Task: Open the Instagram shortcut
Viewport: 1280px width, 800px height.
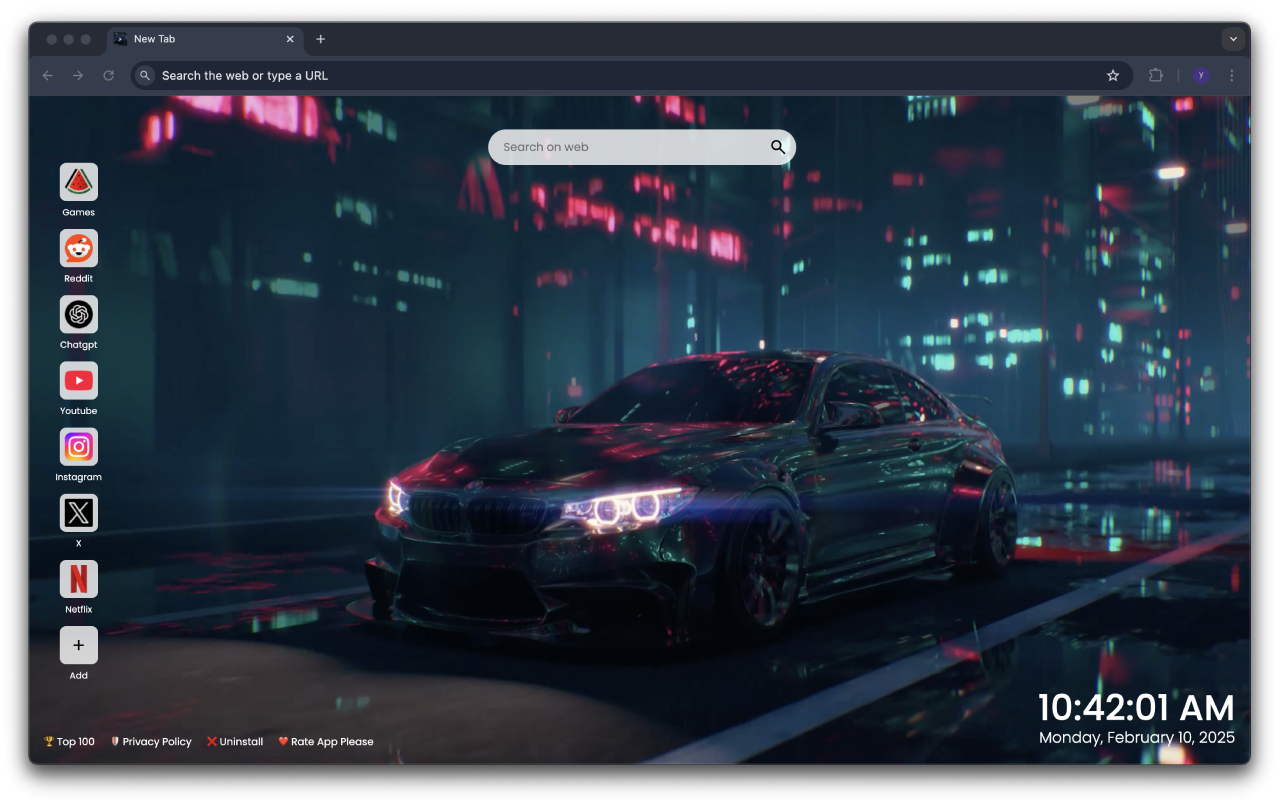Action: pyautogui.click(x=78, y=447)
